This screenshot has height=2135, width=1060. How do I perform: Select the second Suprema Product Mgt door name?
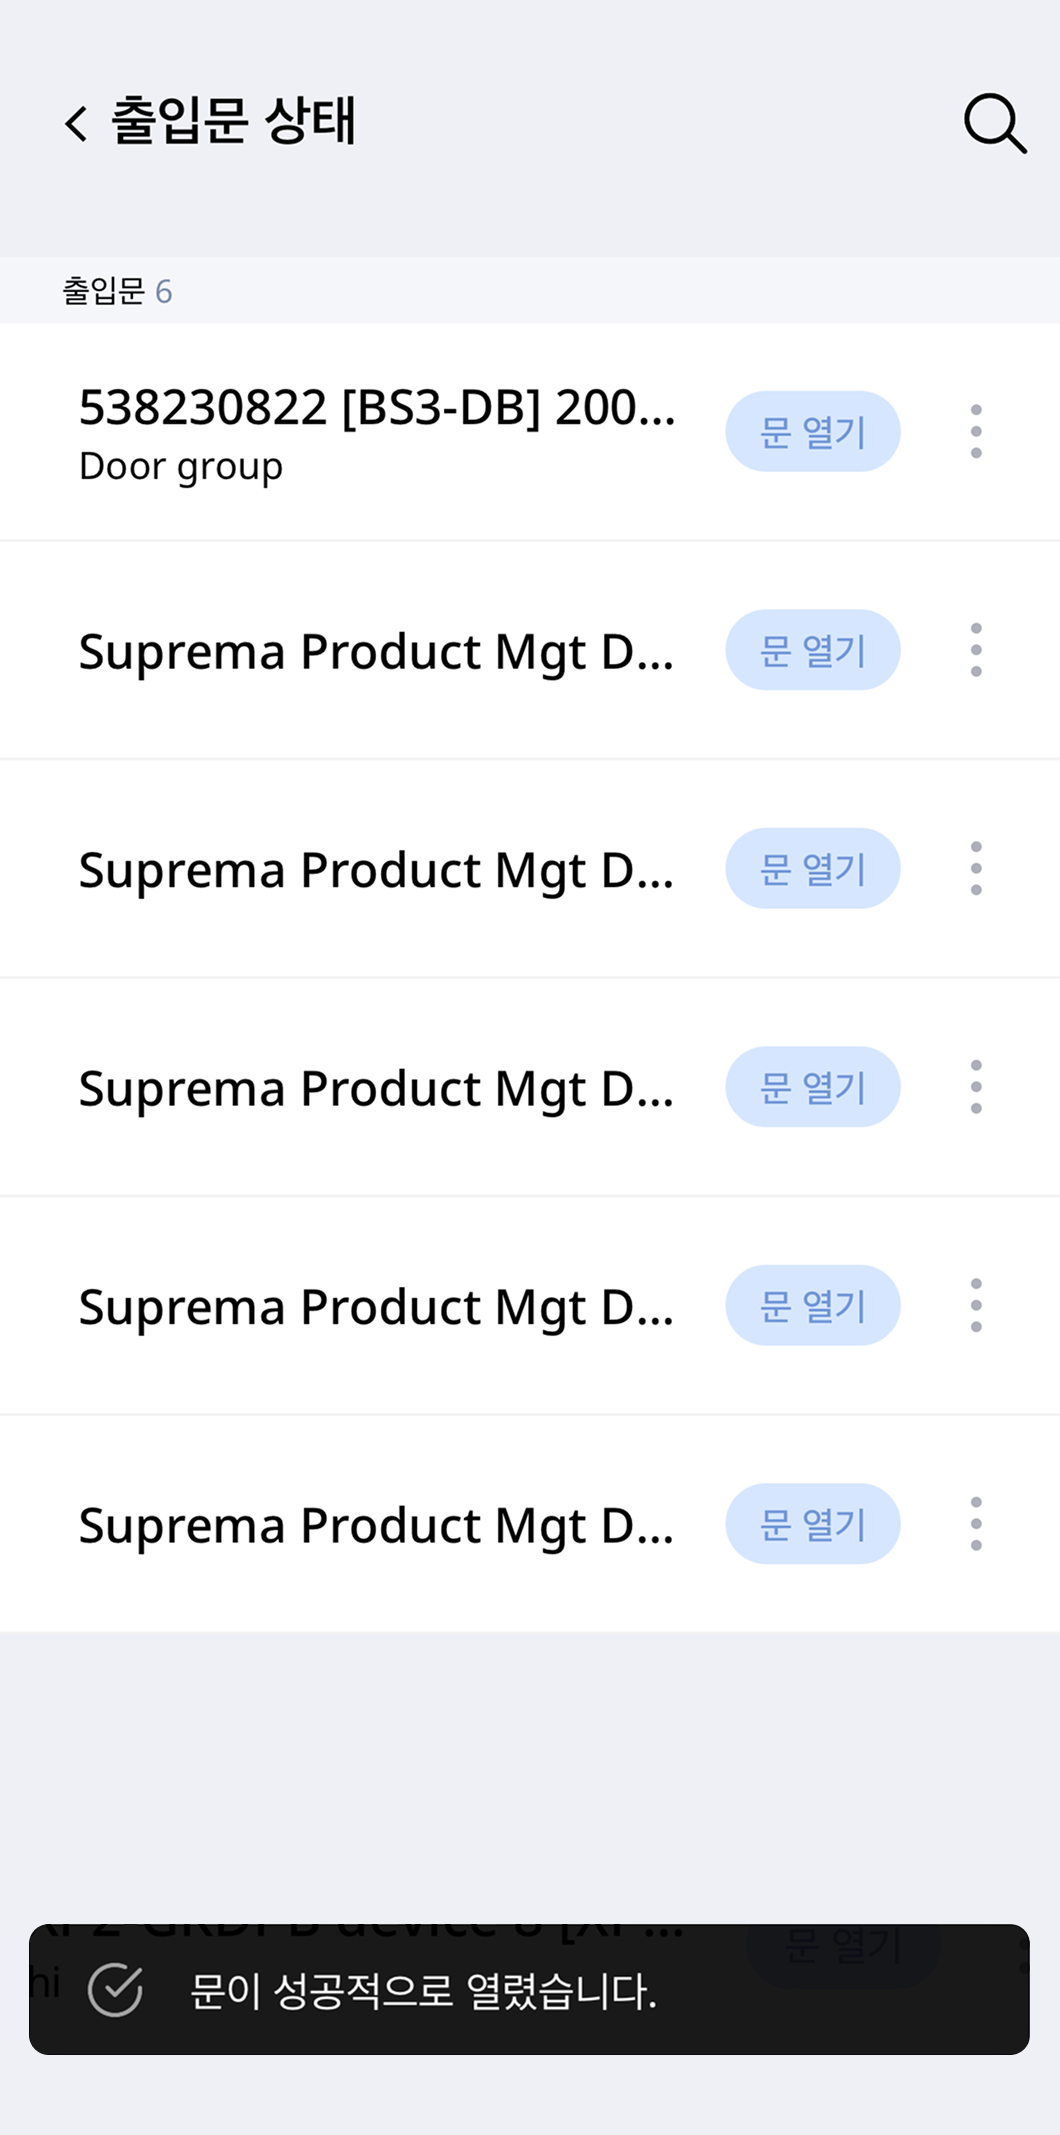pyautogui.click(x=376, y=869)
